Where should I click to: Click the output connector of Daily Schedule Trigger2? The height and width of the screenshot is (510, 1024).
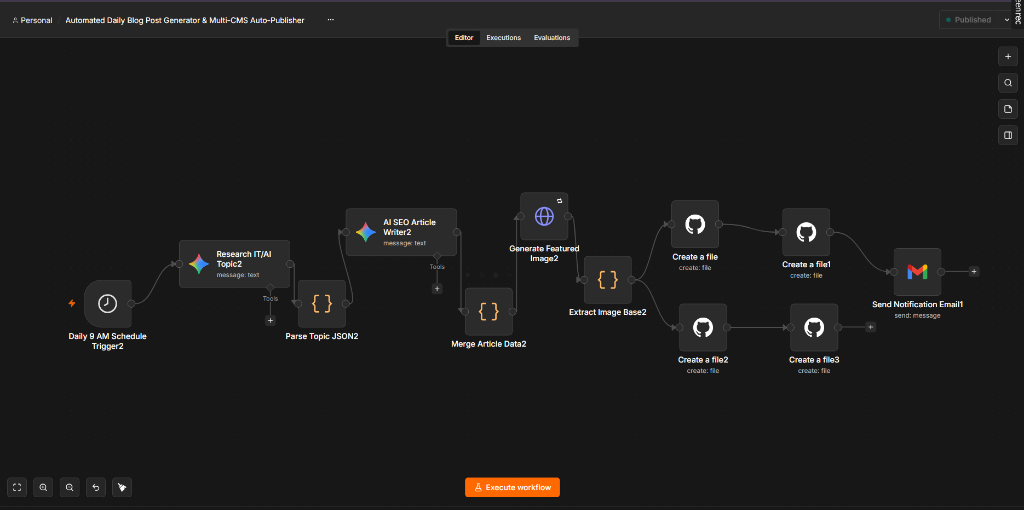[x=131, y=304]
